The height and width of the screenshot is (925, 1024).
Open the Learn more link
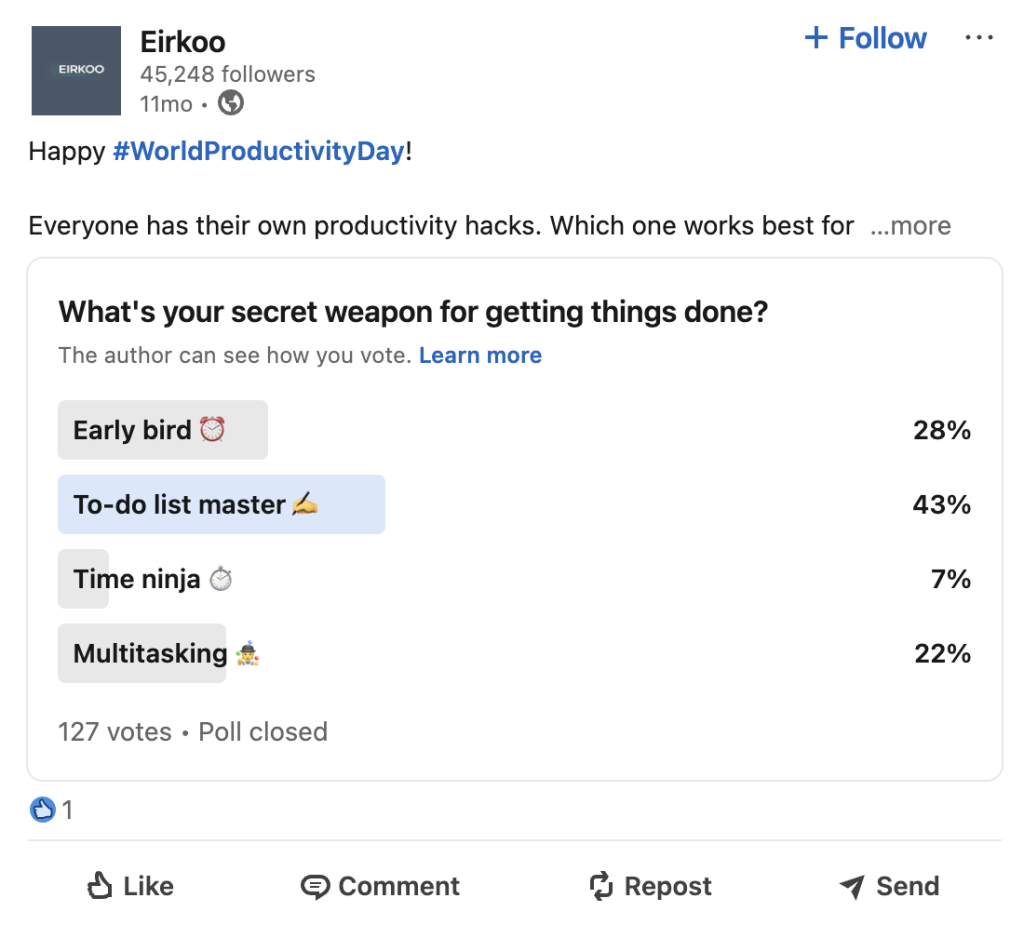(480, 356)
